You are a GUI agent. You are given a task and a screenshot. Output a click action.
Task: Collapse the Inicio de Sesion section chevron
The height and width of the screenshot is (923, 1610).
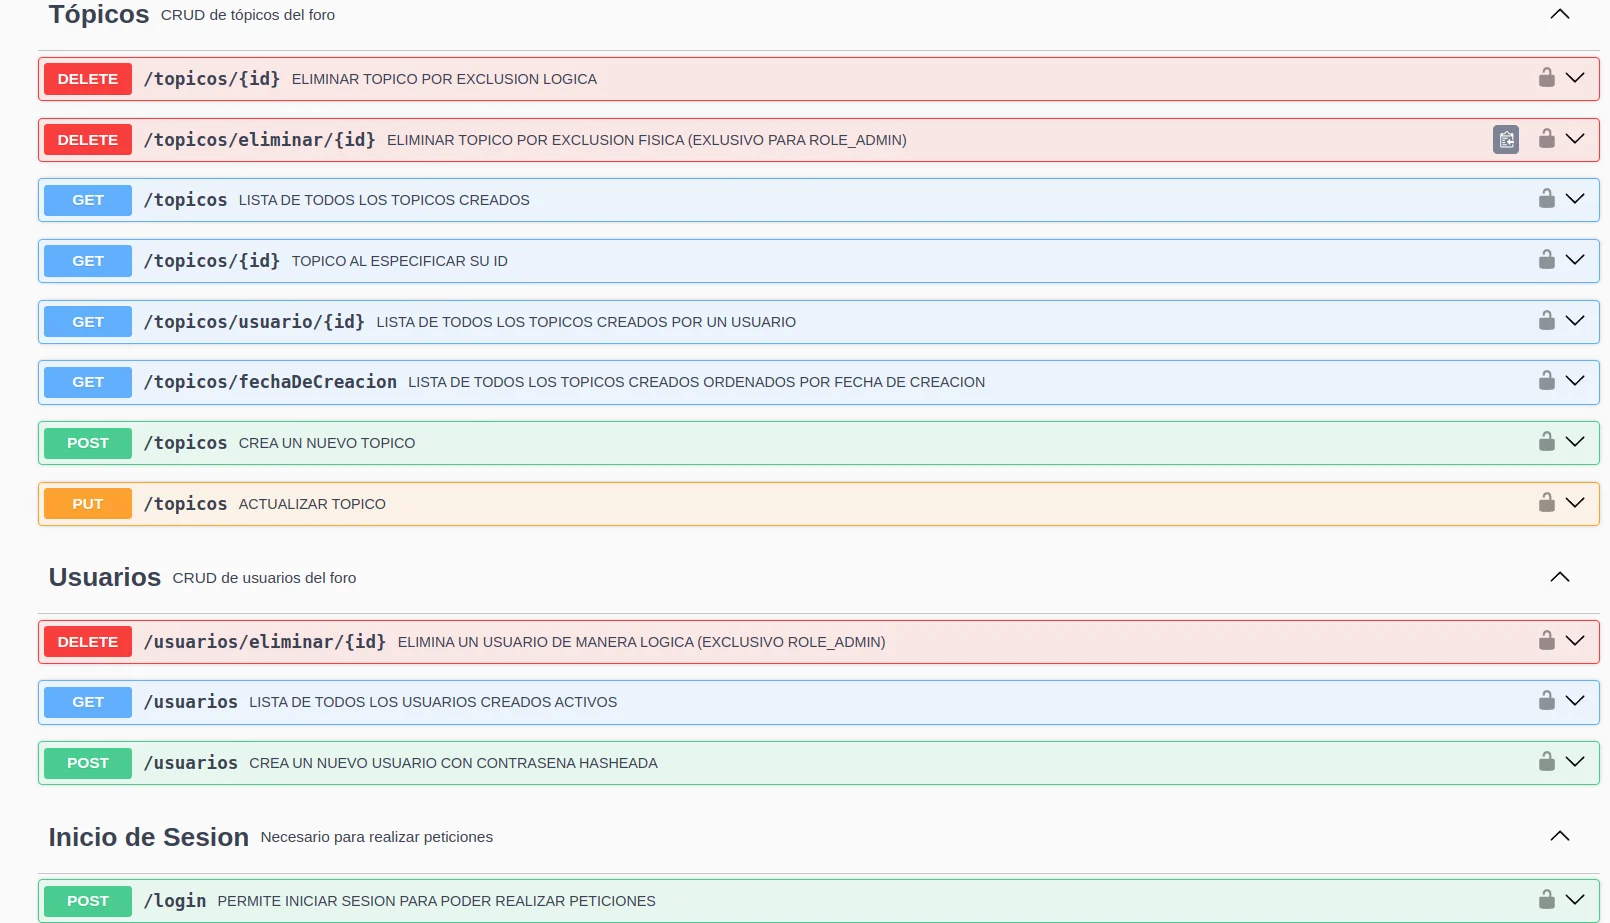click(x=1559, y=836)
